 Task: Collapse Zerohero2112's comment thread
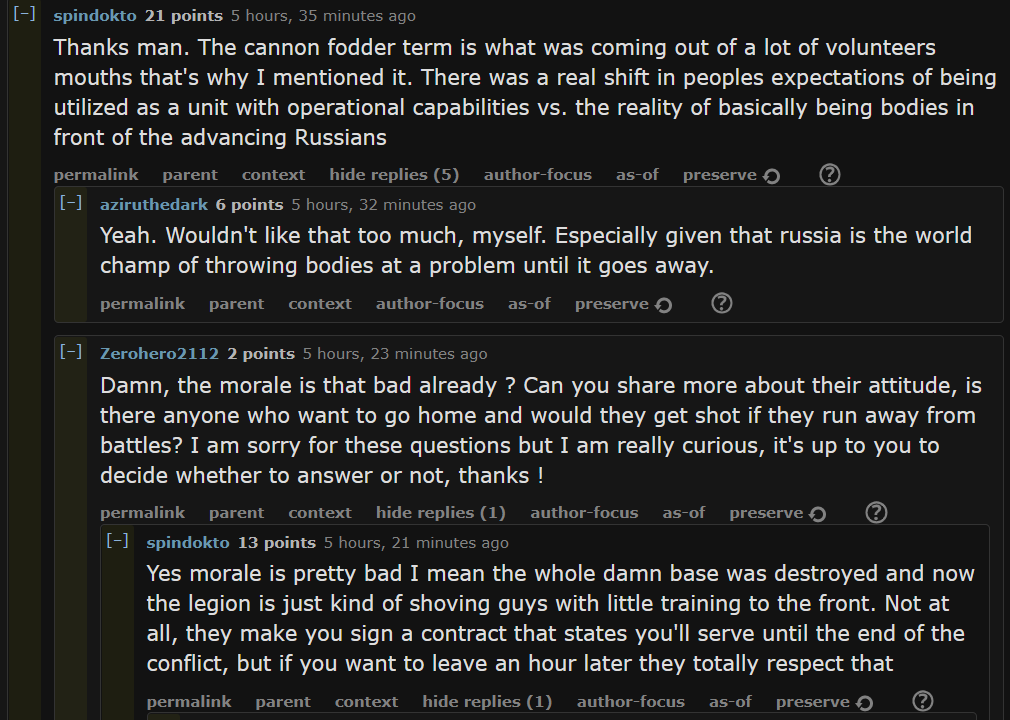[71, 352]
